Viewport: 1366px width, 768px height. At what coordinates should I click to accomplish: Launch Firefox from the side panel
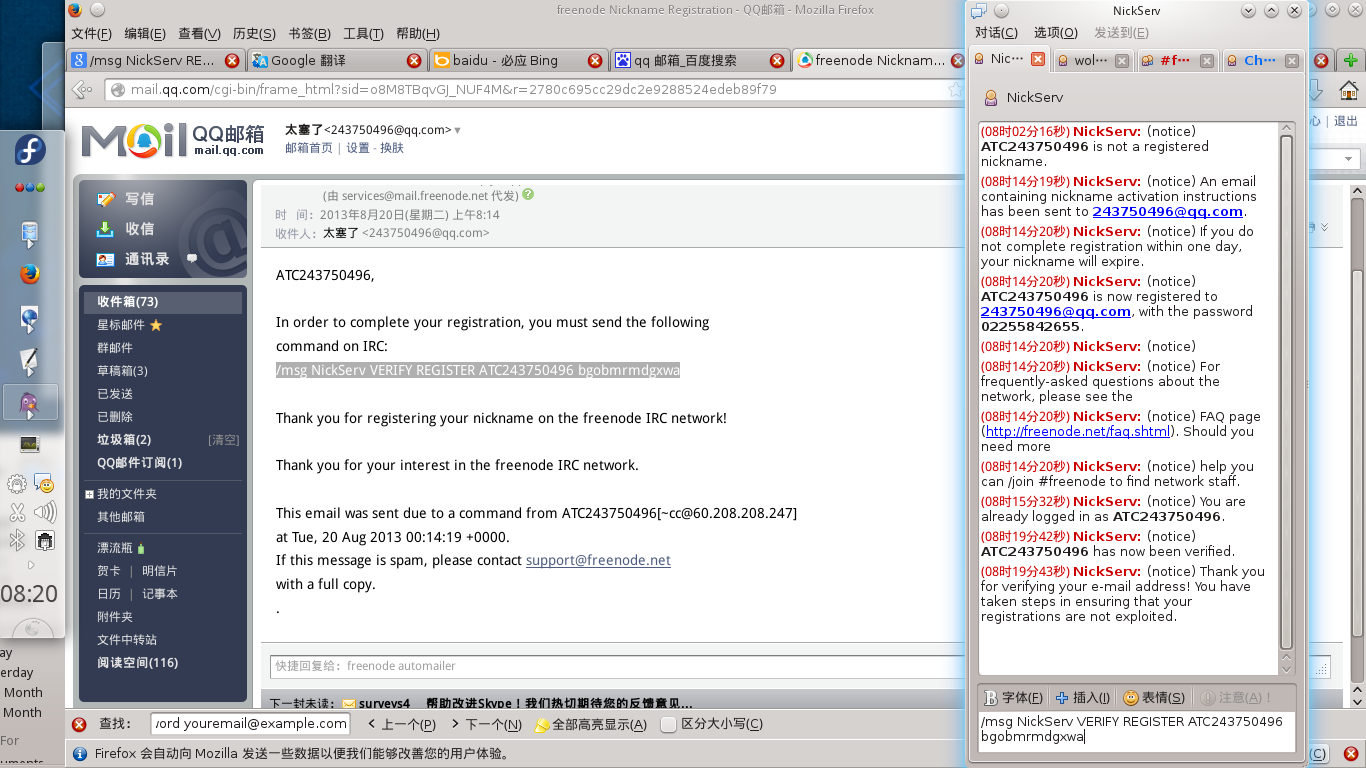coord(30,274)
